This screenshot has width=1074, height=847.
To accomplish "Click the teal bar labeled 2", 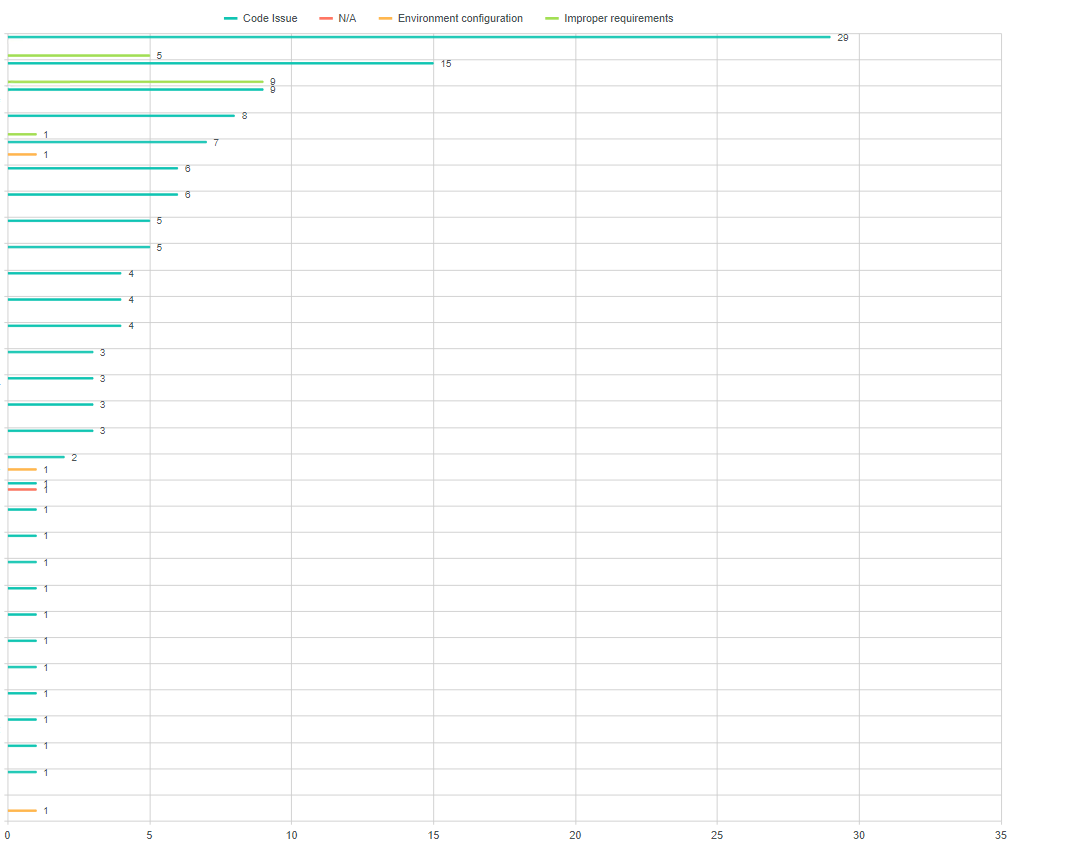I will pyautogui.click(x=36, y=457).
